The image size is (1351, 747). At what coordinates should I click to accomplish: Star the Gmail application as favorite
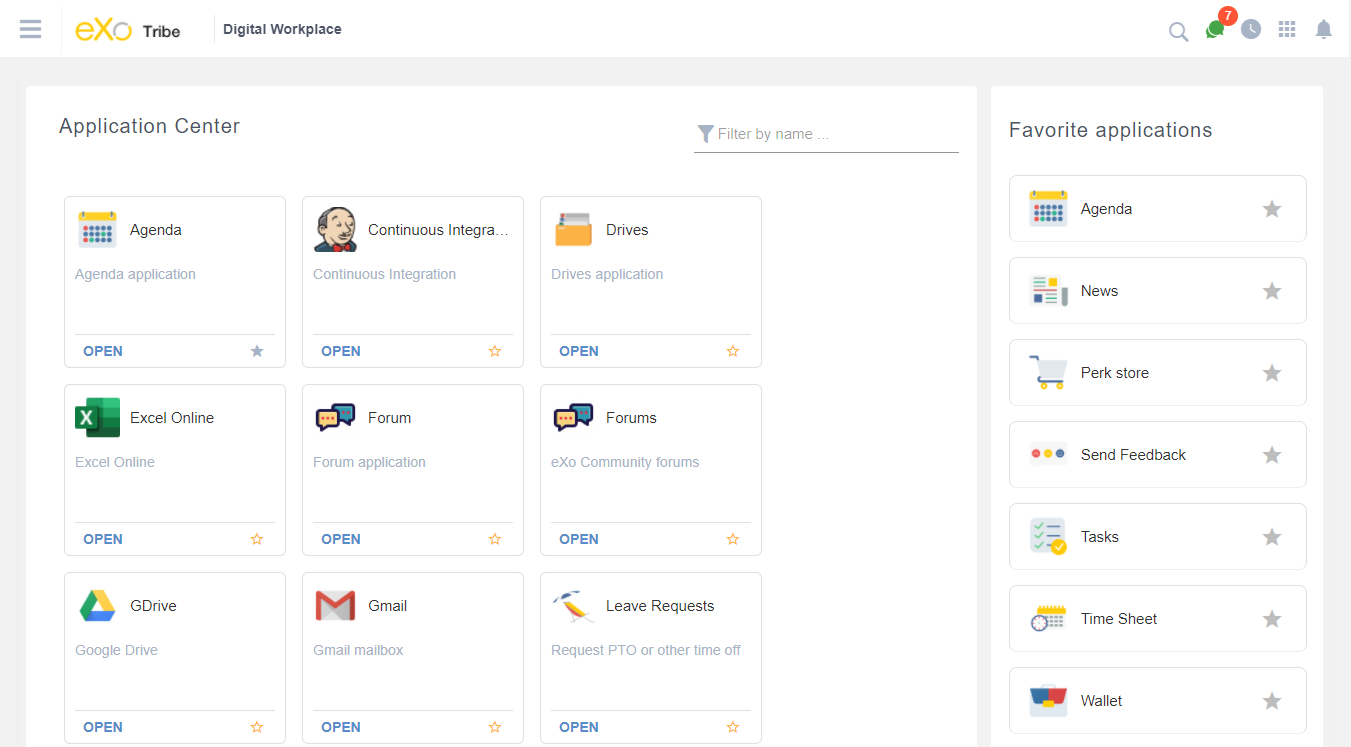tap(495, 727)
